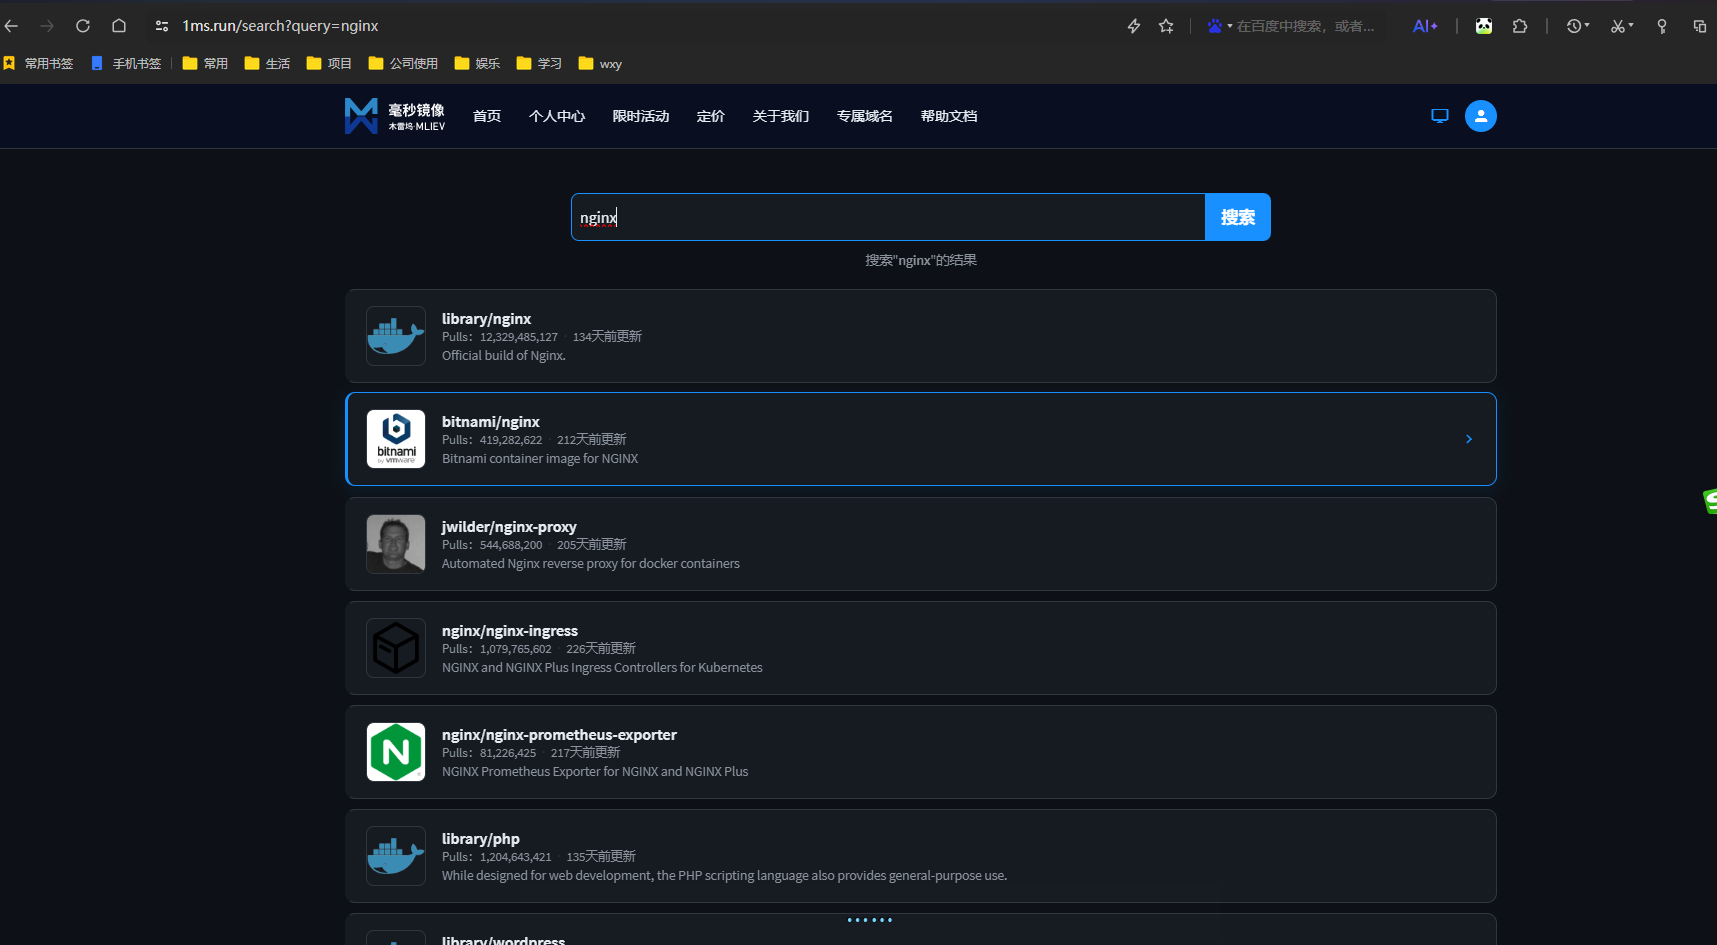
Task: Open bitnami/nginx result title
Action: point(491,422)
